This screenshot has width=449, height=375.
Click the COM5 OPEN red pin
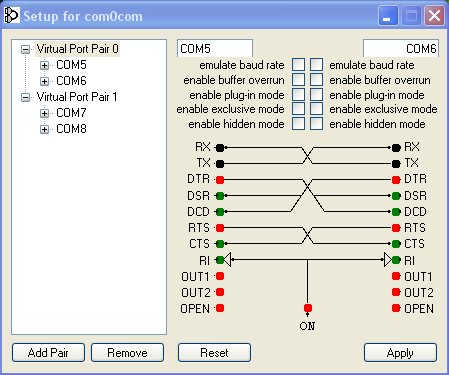[x=220, y=308]
